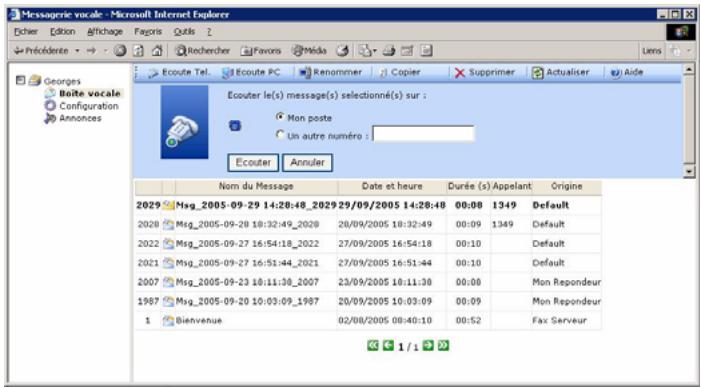
Task: Click the Média toolbar button
Action: tap(309, 51)
